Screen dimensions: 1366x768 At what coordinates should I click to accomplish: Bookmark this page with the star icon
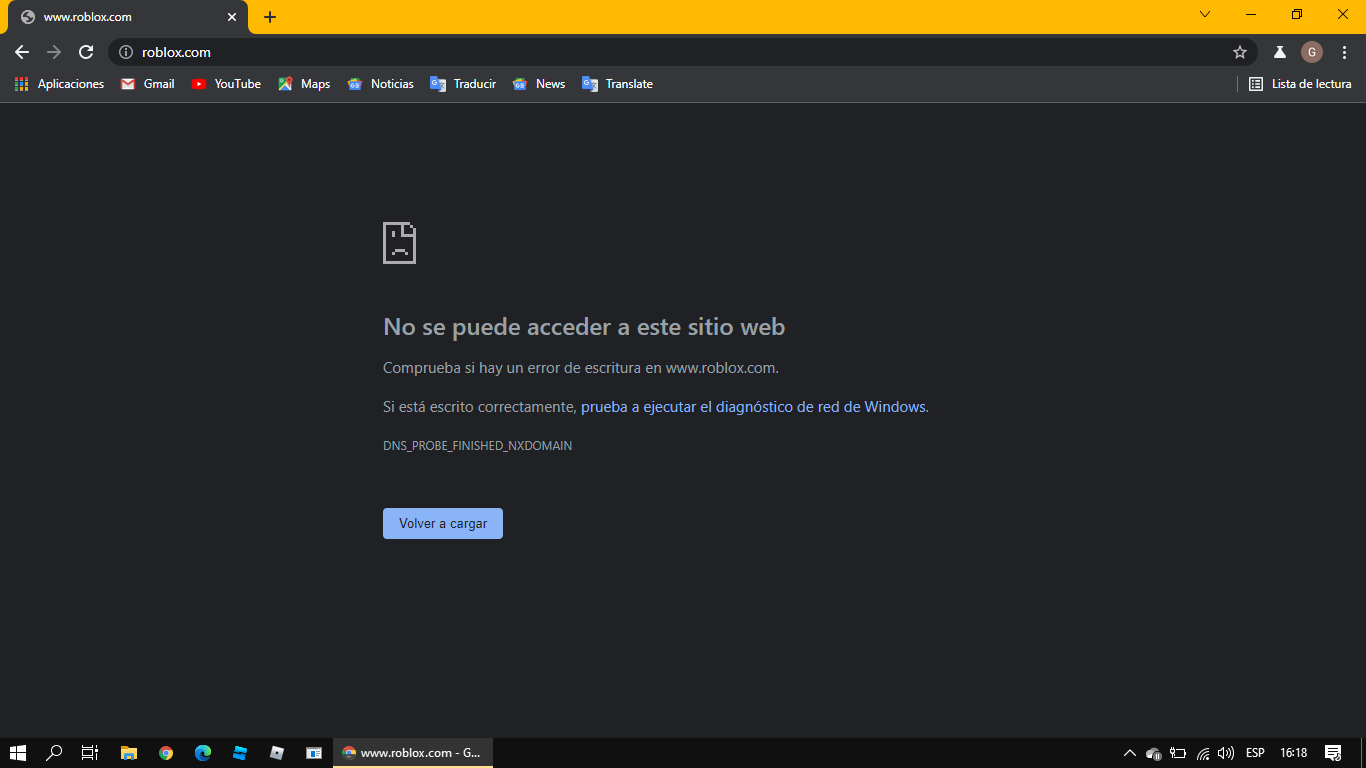[x=1240, y=52]
